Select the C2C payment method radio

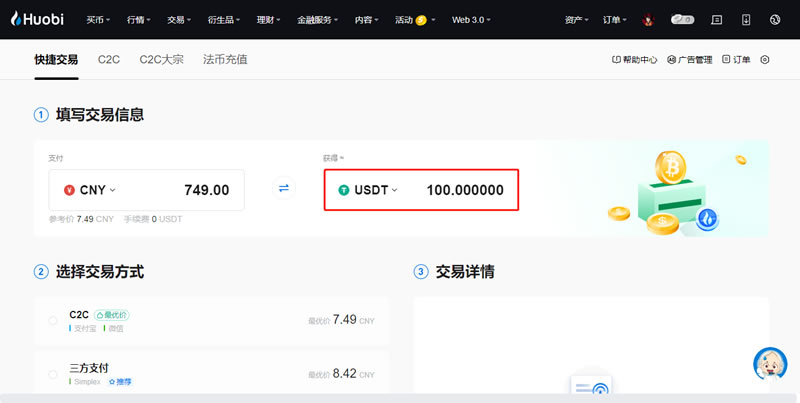point(53,320)
